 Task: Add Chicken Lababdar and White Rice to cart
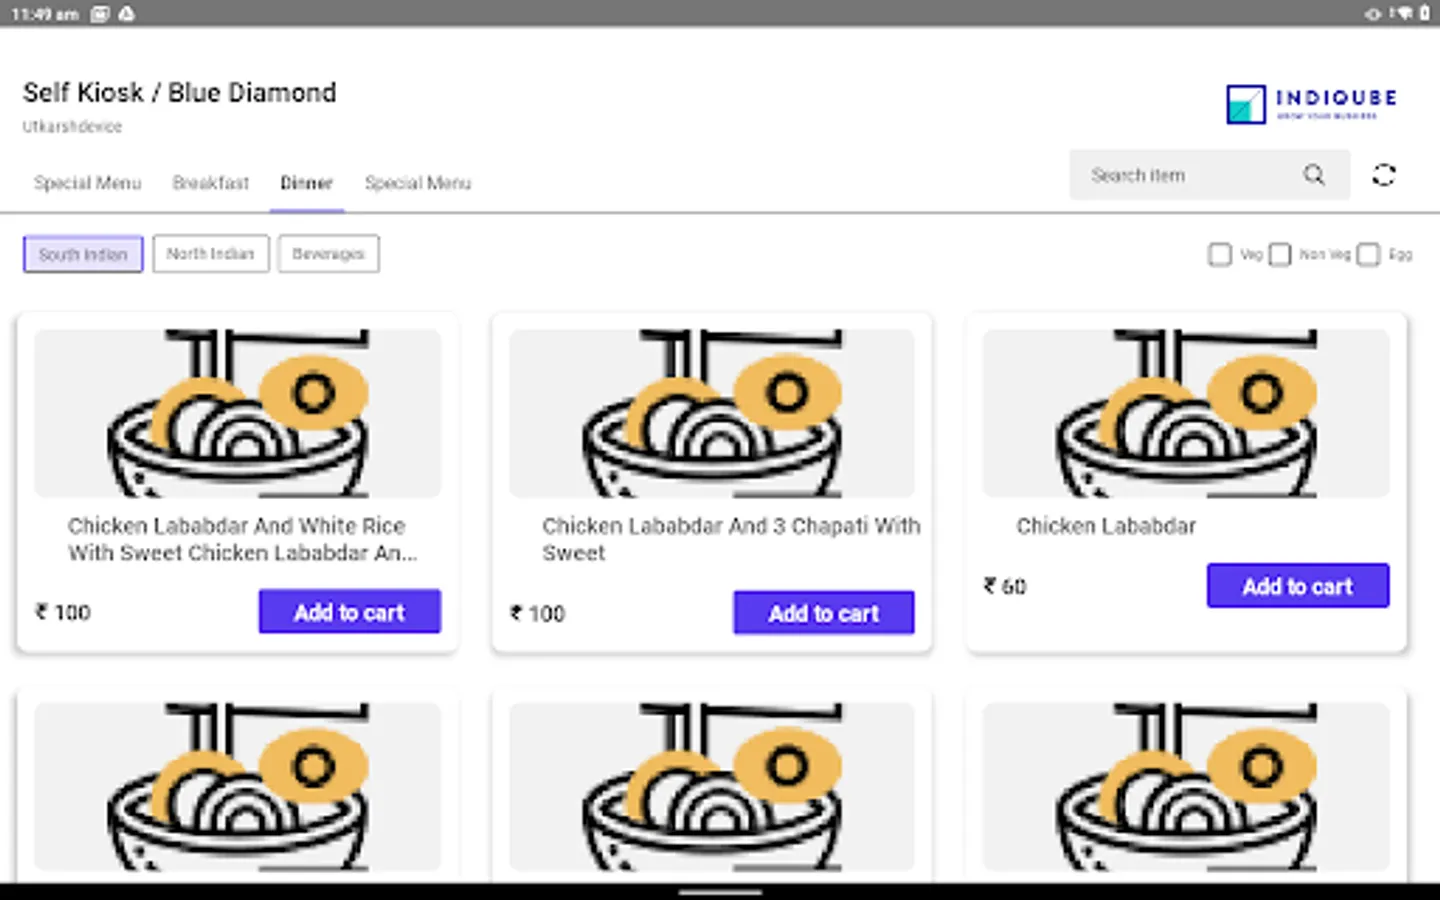point(349,611)
